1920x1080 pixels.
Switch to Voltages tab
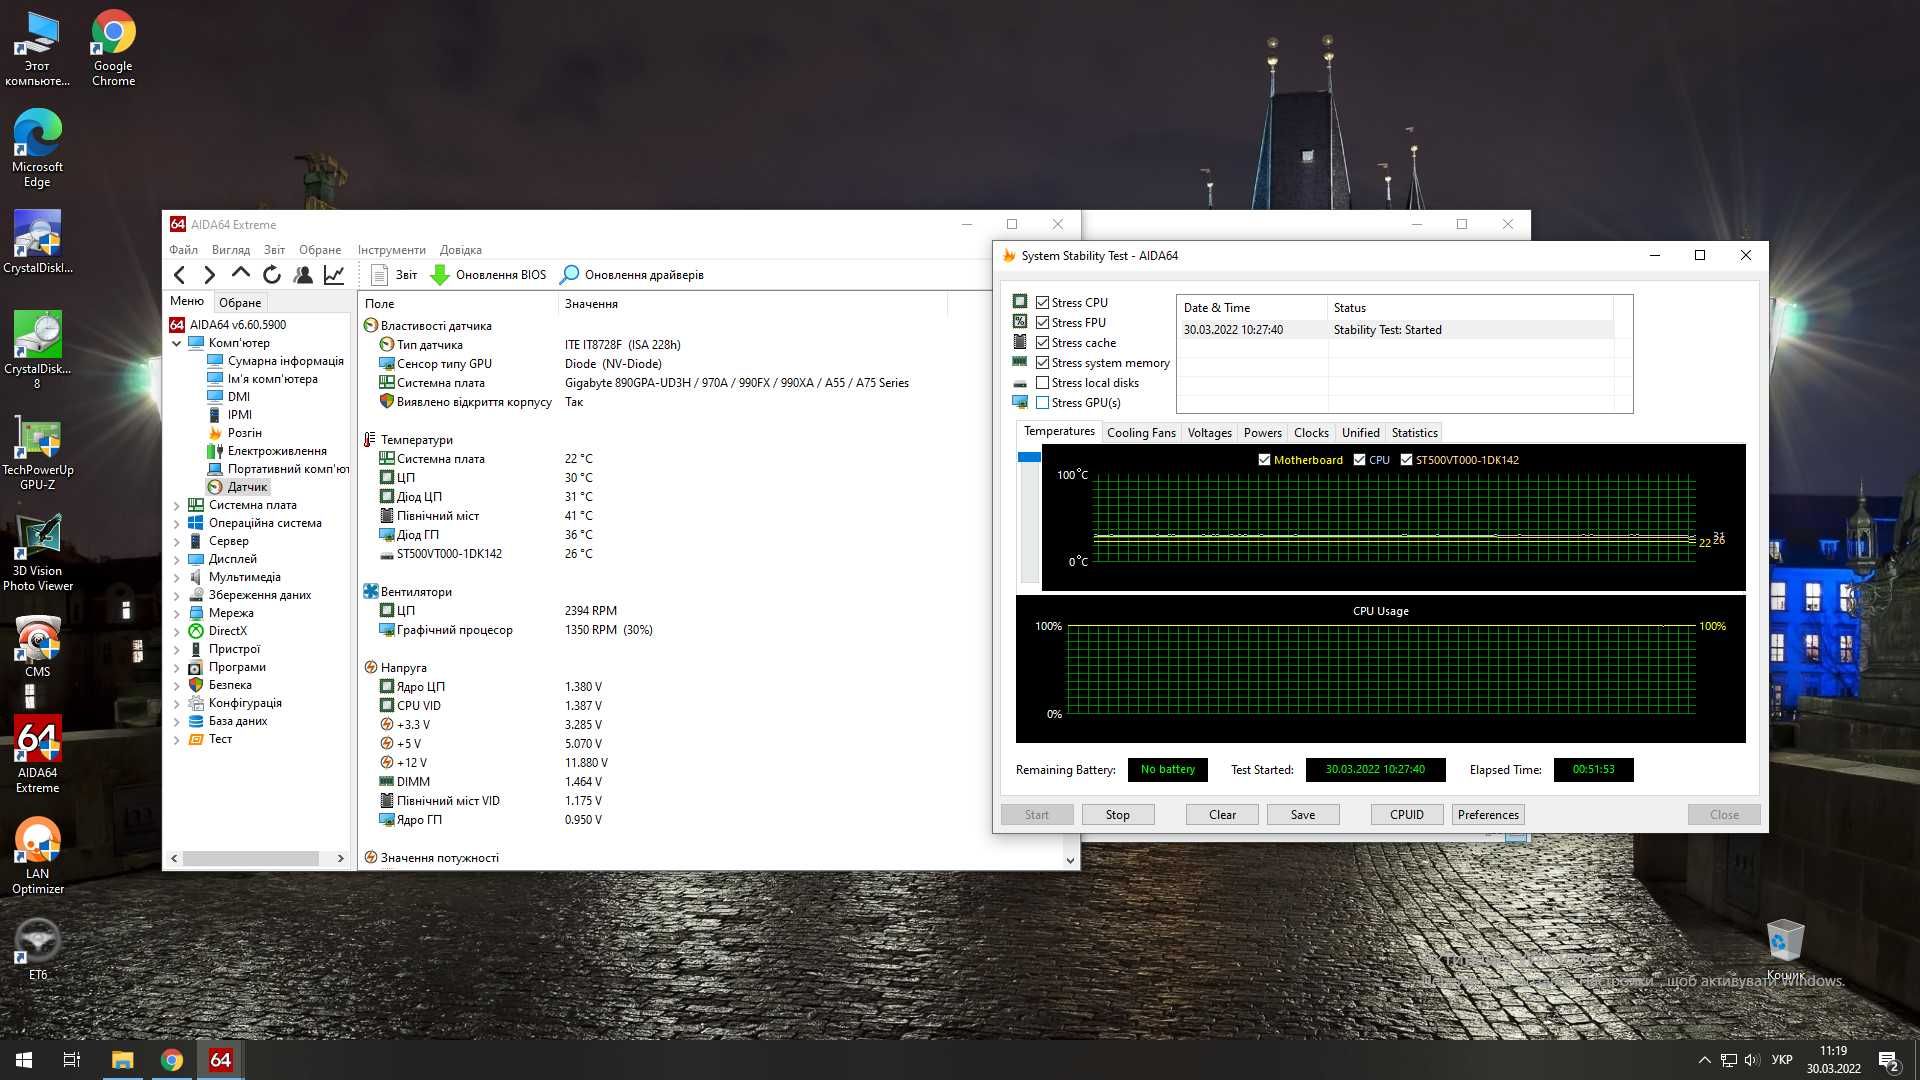(x=1209, y=433)
